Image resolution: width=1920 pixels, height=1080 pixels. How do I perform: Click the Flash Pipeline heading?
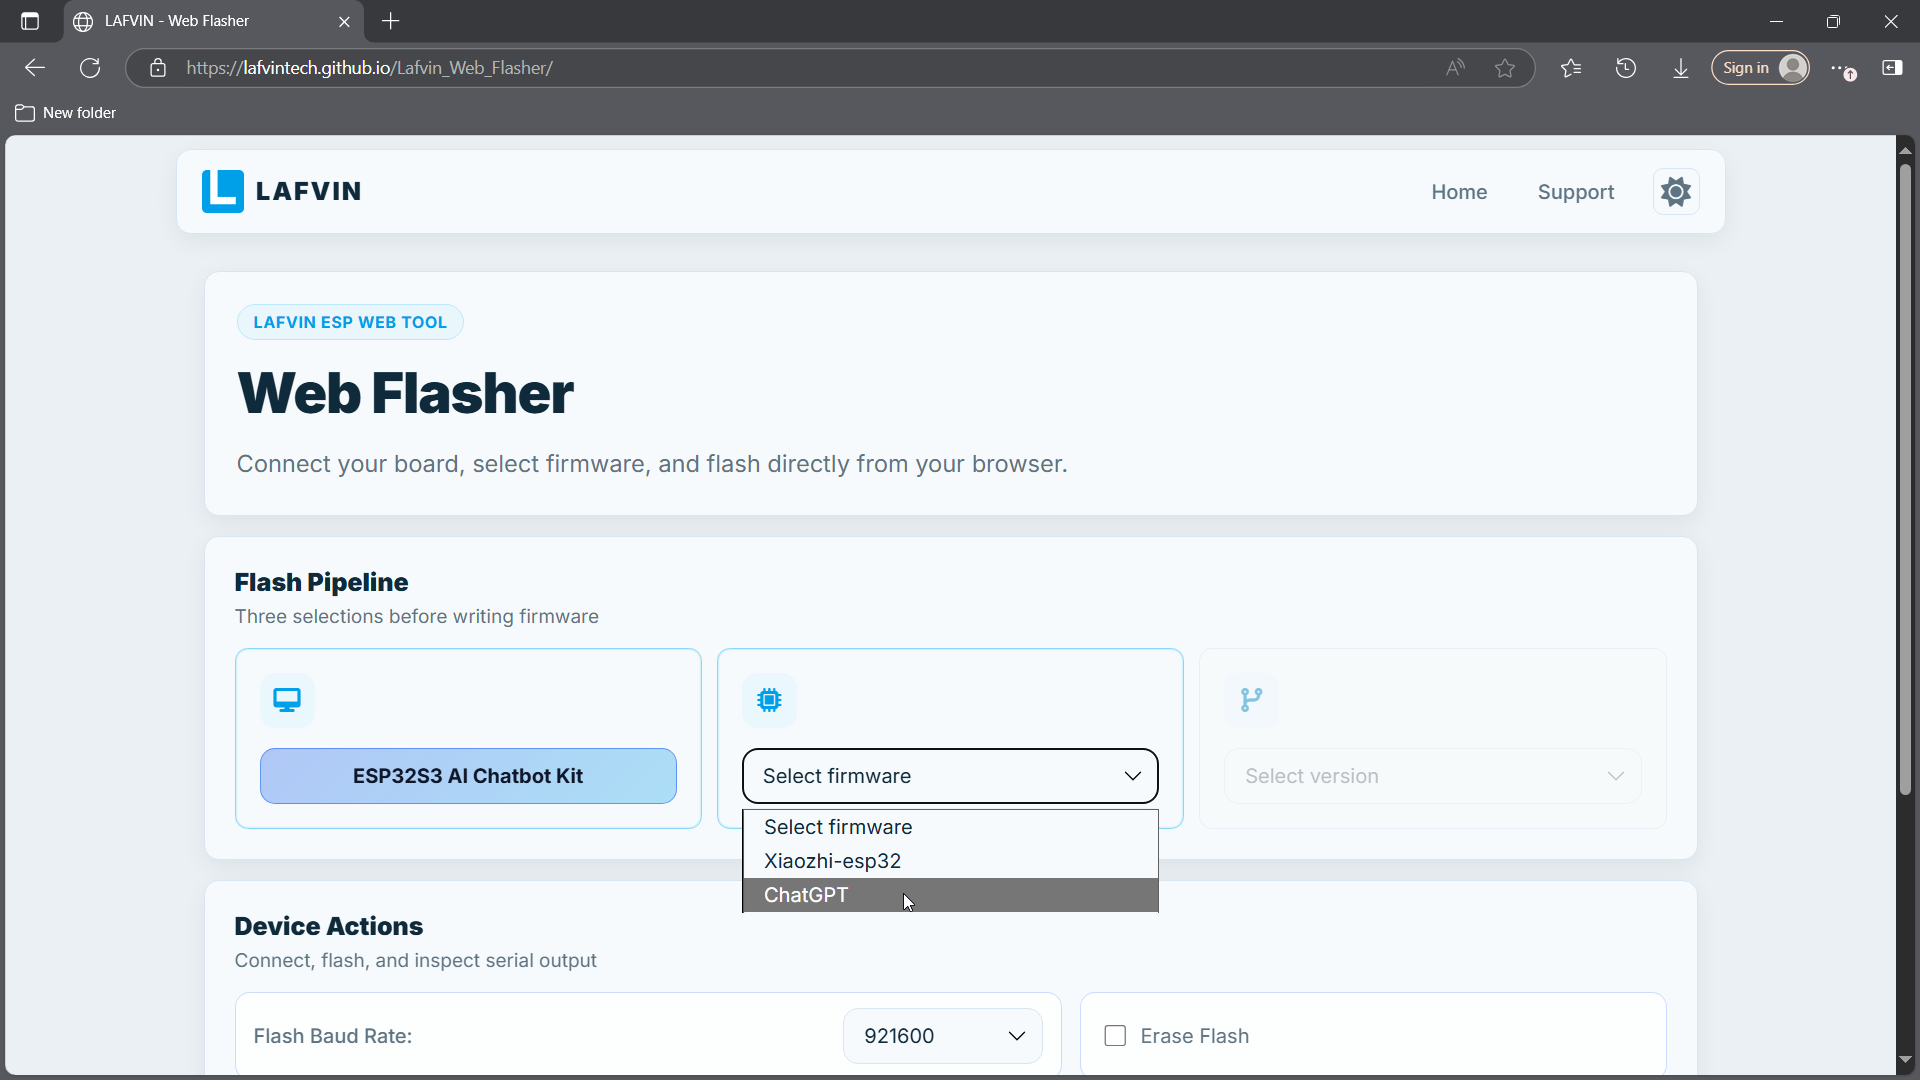point(321,582)
